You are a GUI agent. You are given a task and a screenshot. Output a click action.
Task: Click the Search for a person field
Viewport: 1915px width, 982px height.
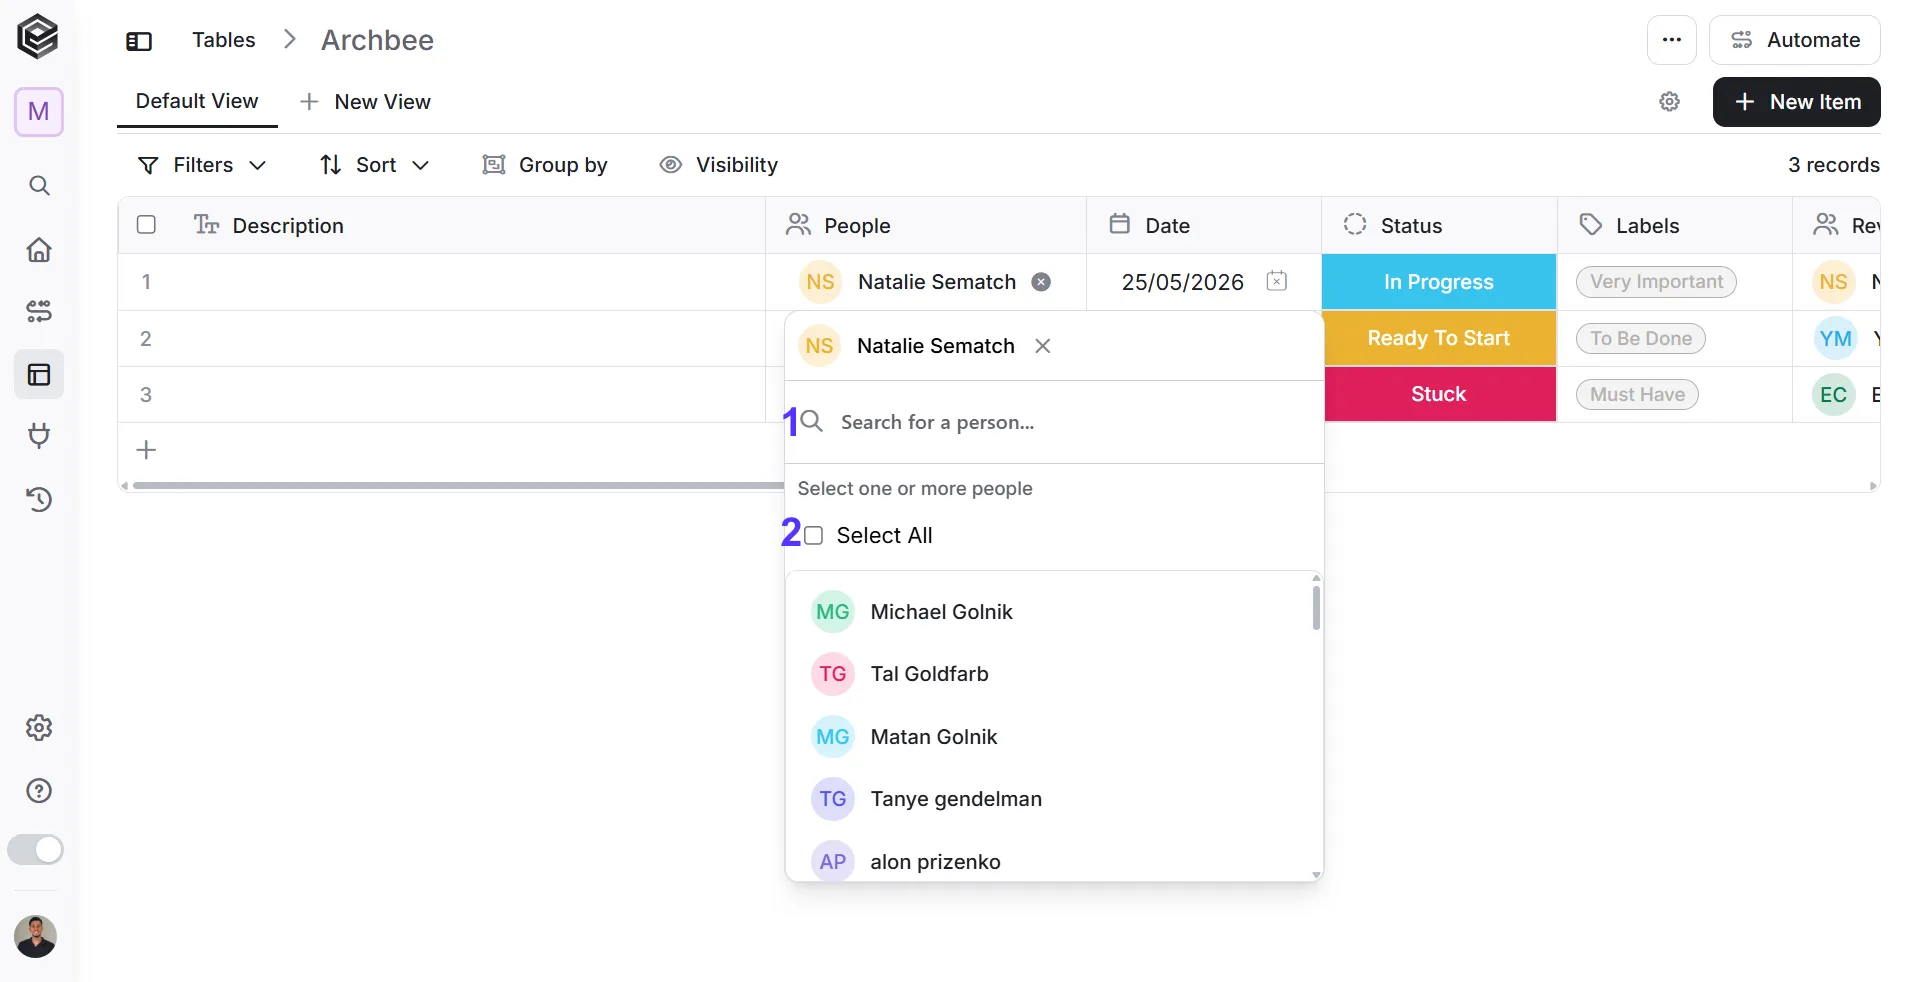point(1054,422)
